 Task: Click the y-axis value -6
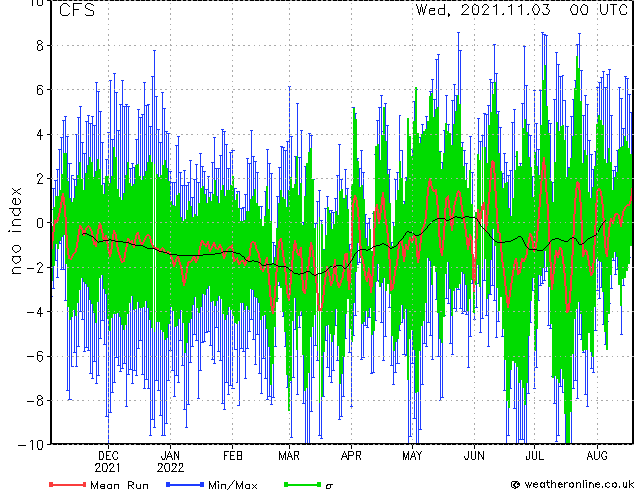[35, 356]
